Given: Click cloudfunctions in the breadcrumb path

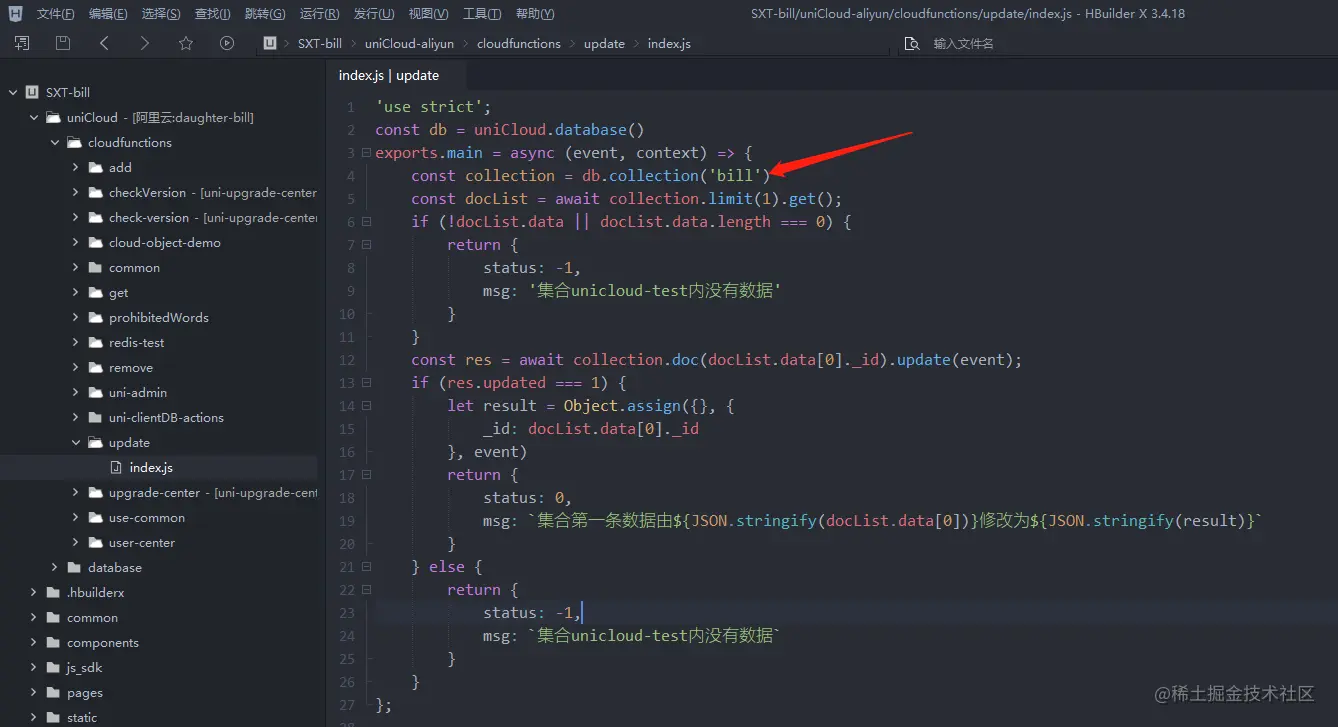Looking at the screenshot, I should [x=519, y=44].
